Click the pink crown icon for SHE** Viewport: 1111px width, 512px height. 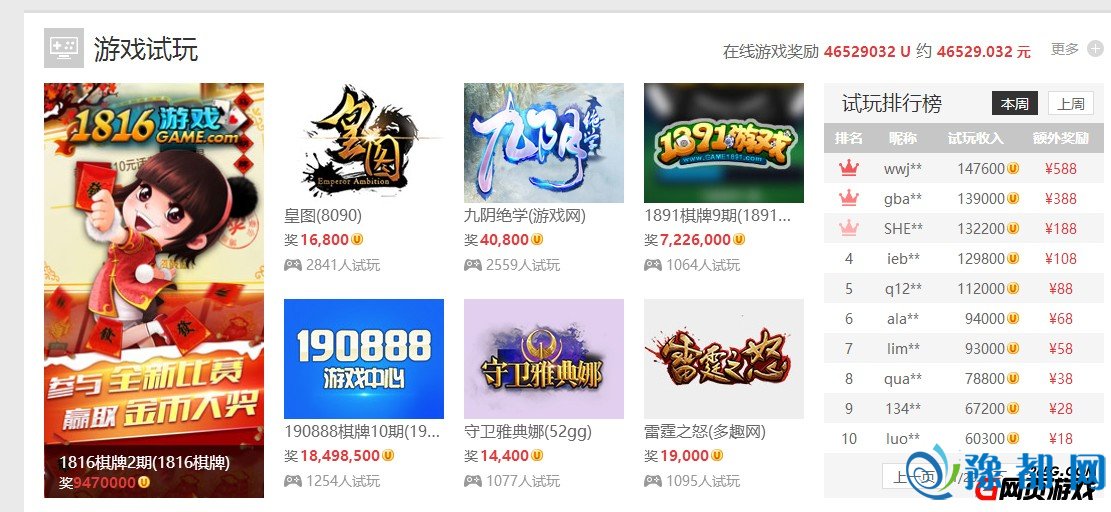coord(848,228)
